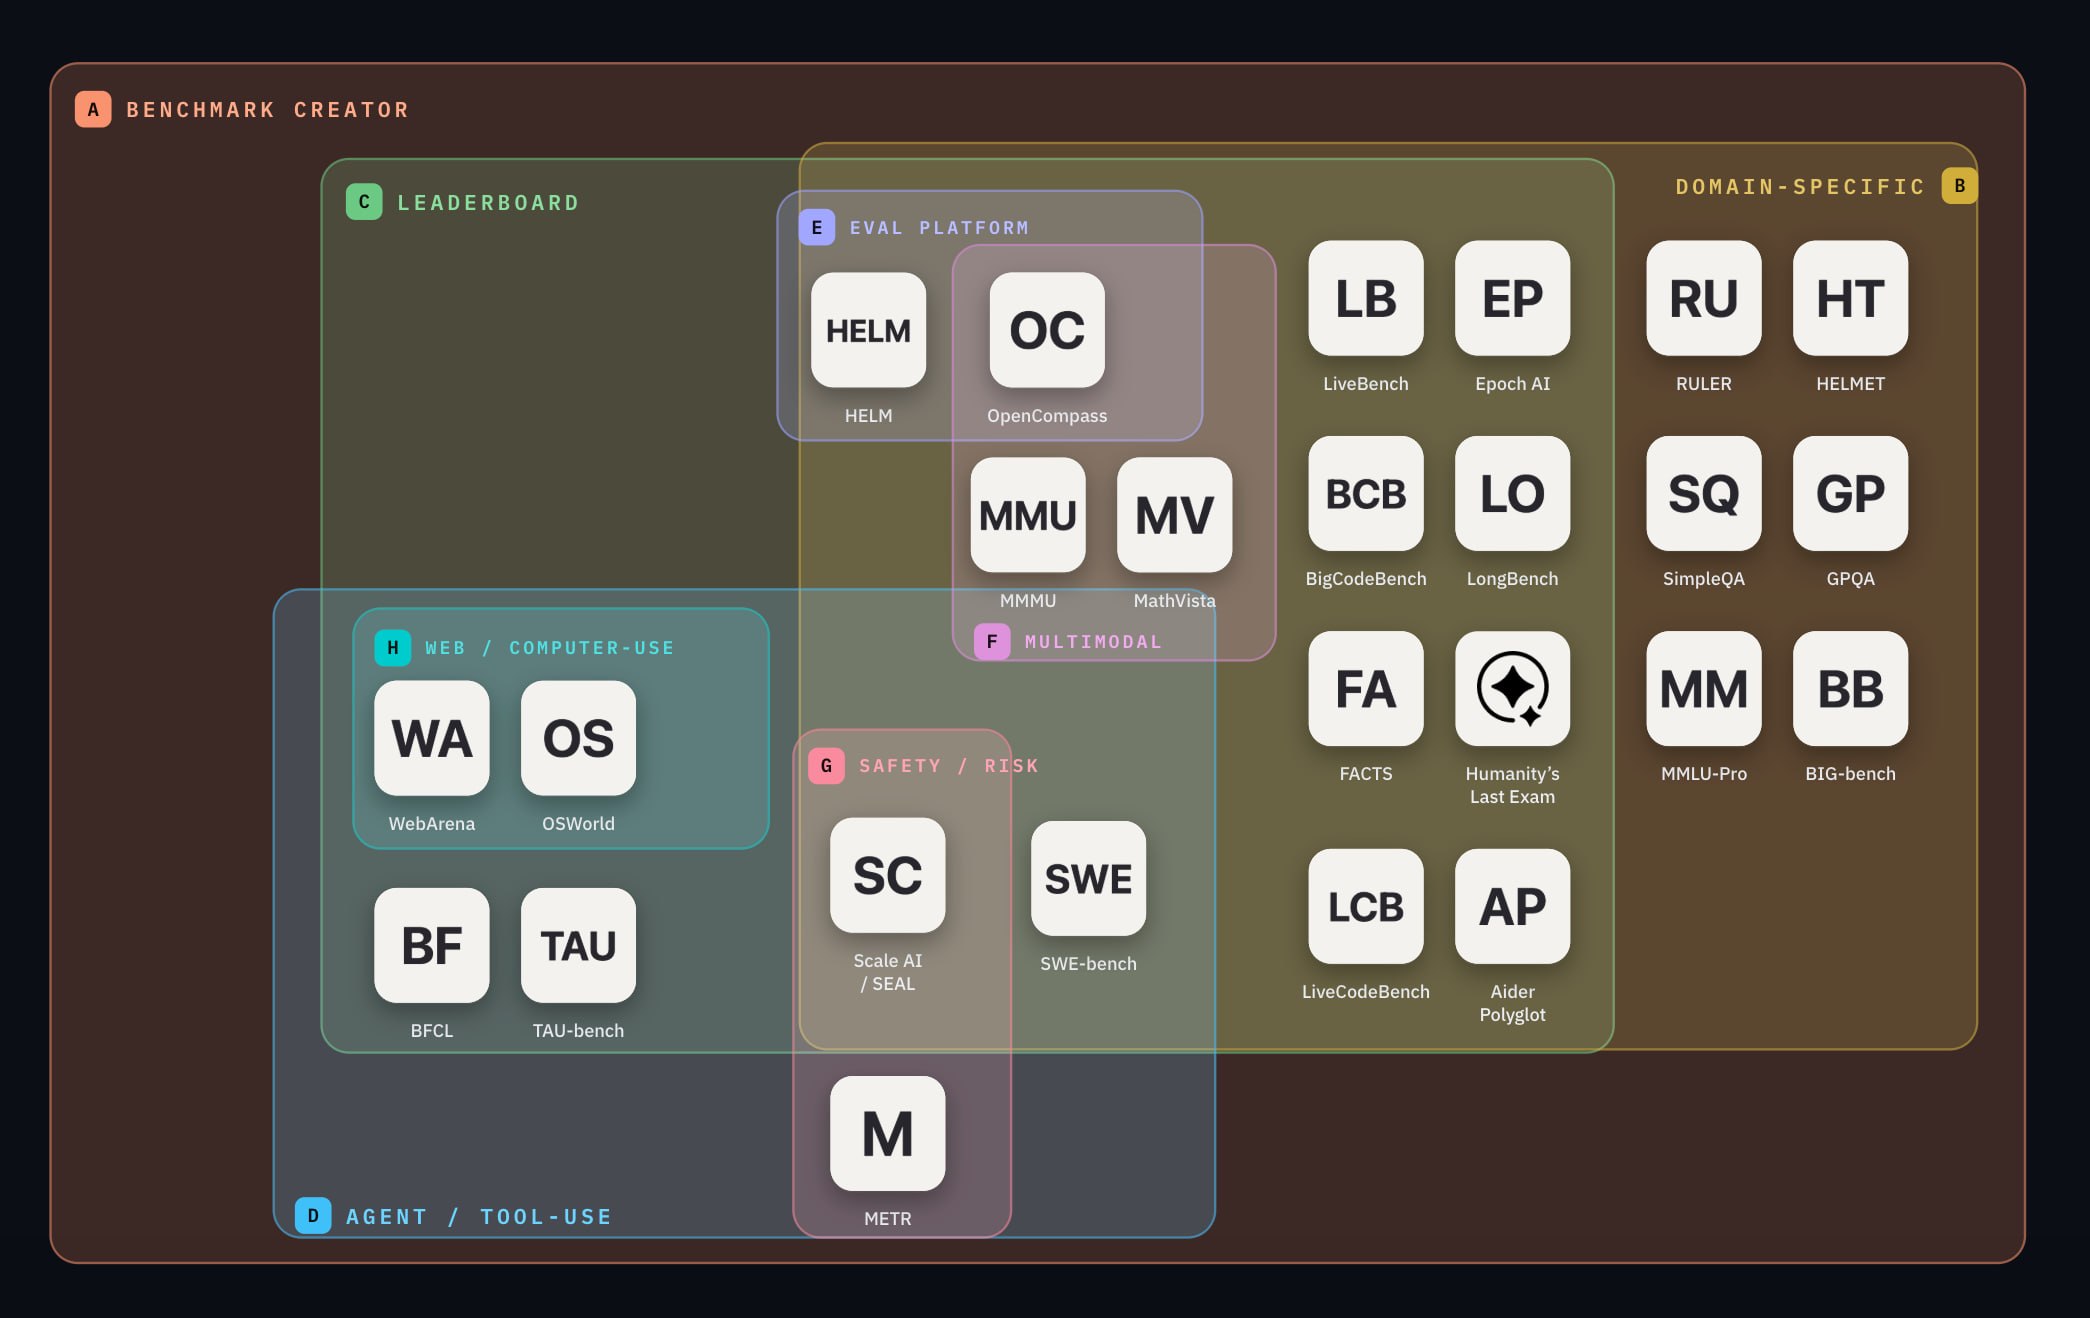This screenshot has width=2090, height=1318.
Task: Select the EVAL PLATFORM label
Action: [x=939, y=228]
